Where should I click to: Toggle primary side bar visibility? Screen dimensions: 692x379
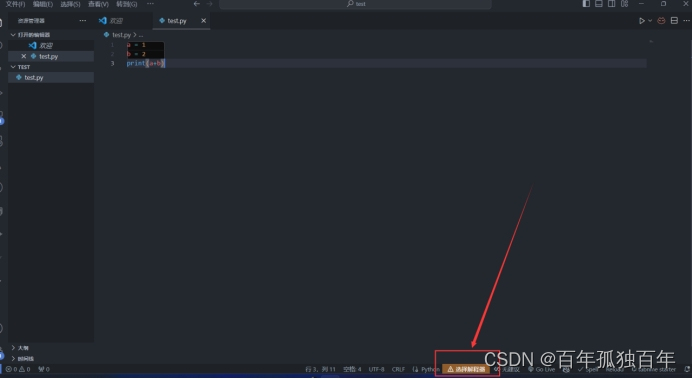(x=586, y=4)
